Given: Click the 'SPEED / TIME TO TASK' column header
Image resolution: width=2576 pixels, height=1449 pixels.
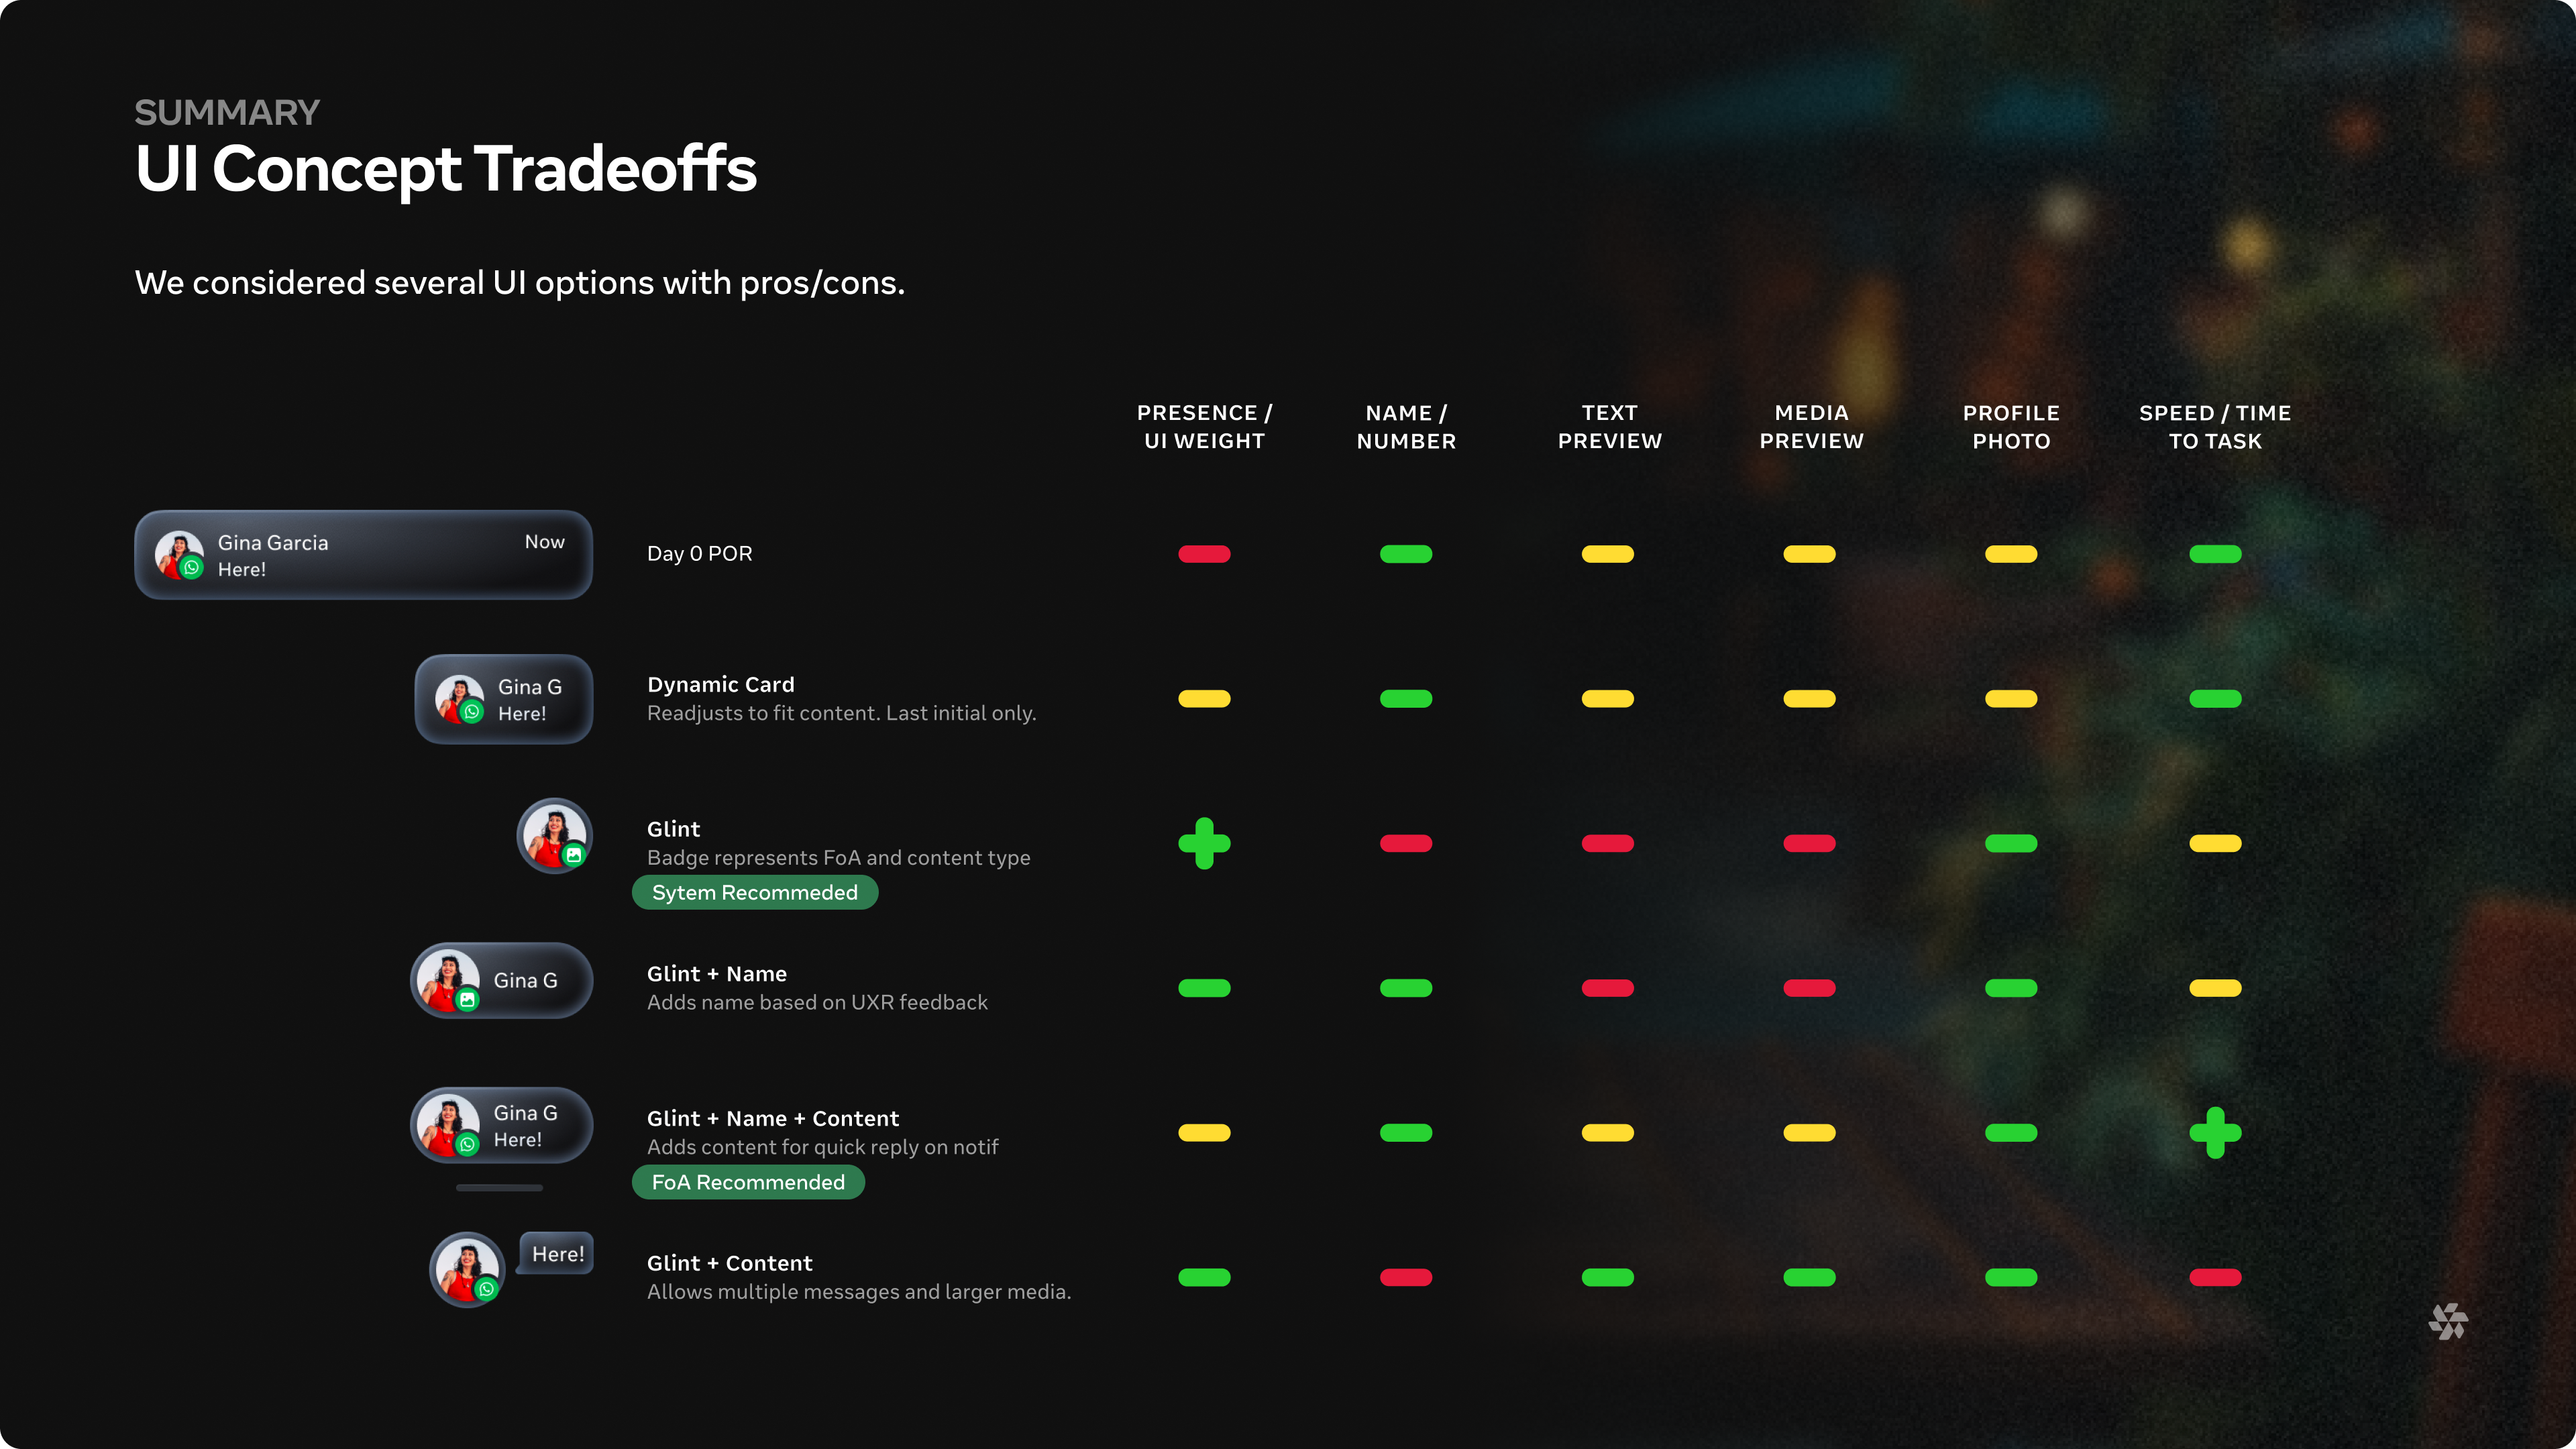Looking at the screenshot, I should pos(2215,427).
